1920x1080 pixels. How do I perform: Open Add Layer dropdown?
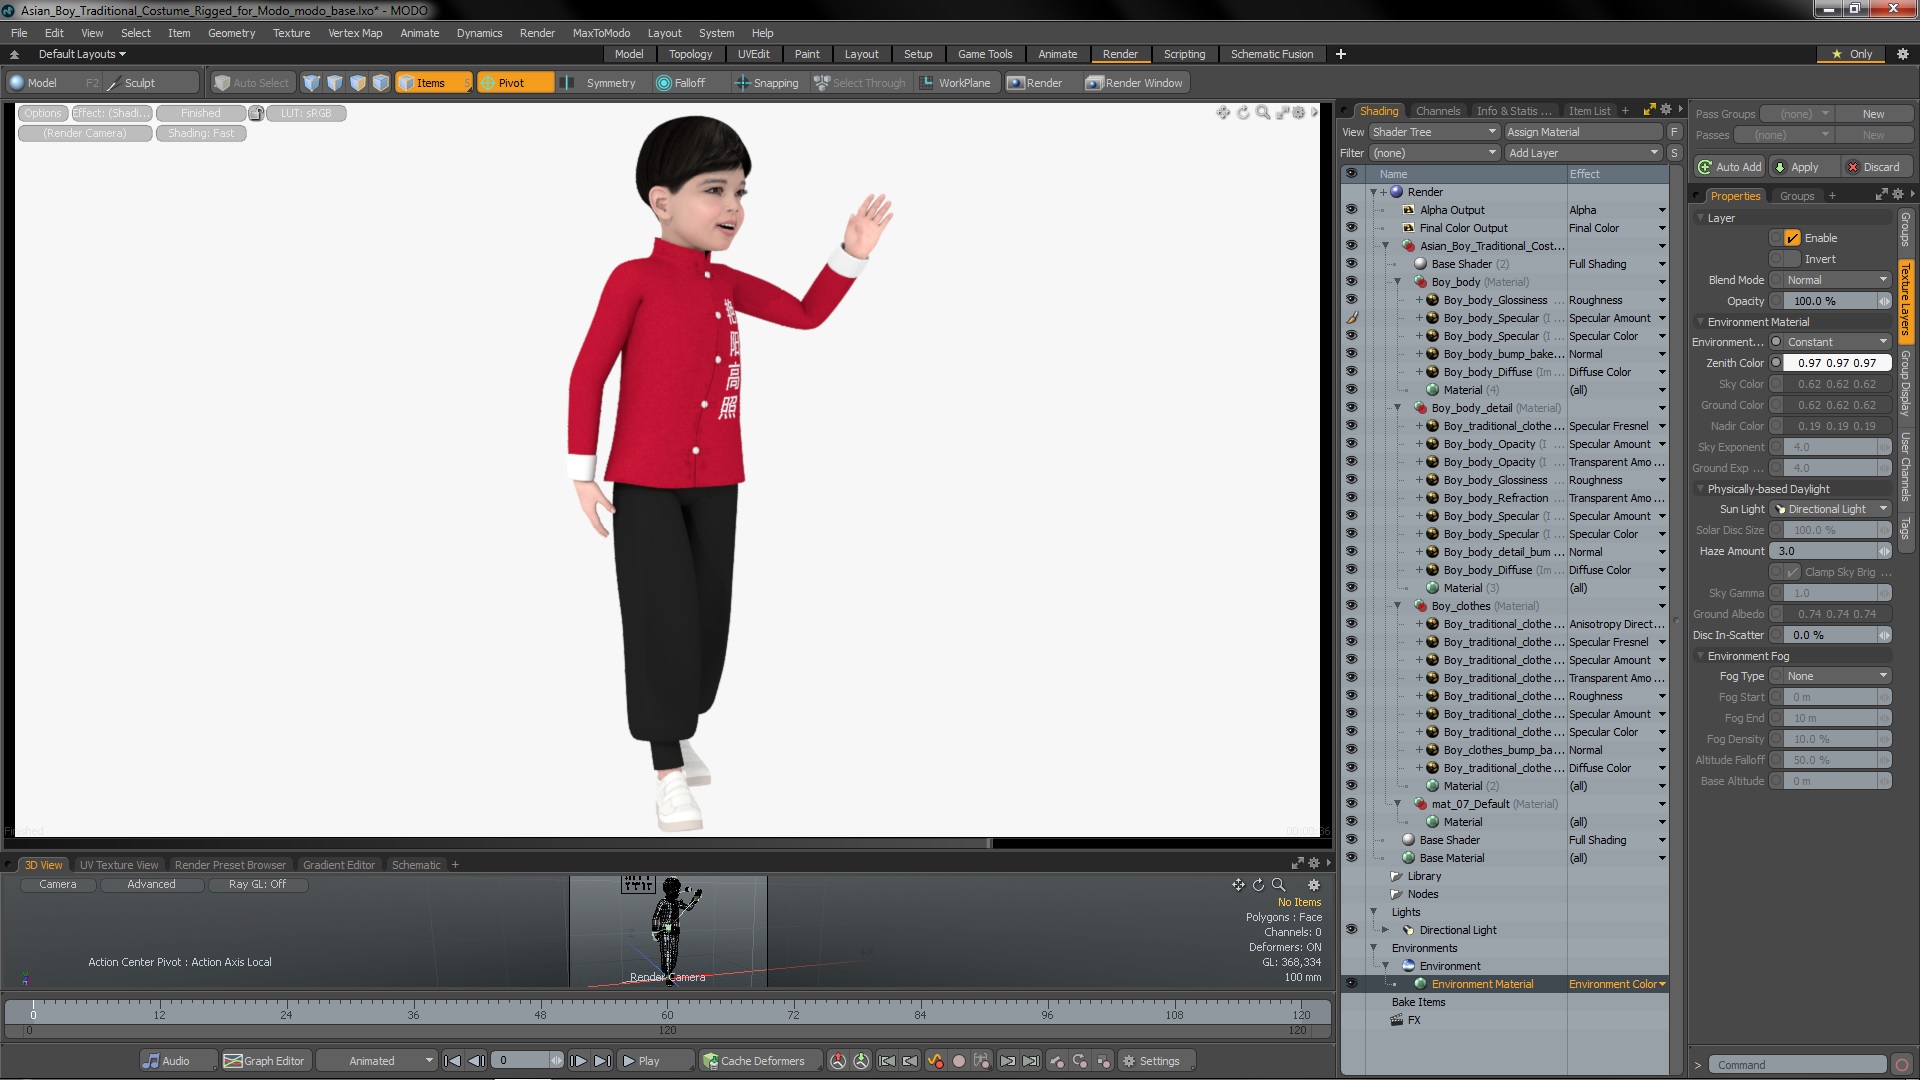point(1583,153)
